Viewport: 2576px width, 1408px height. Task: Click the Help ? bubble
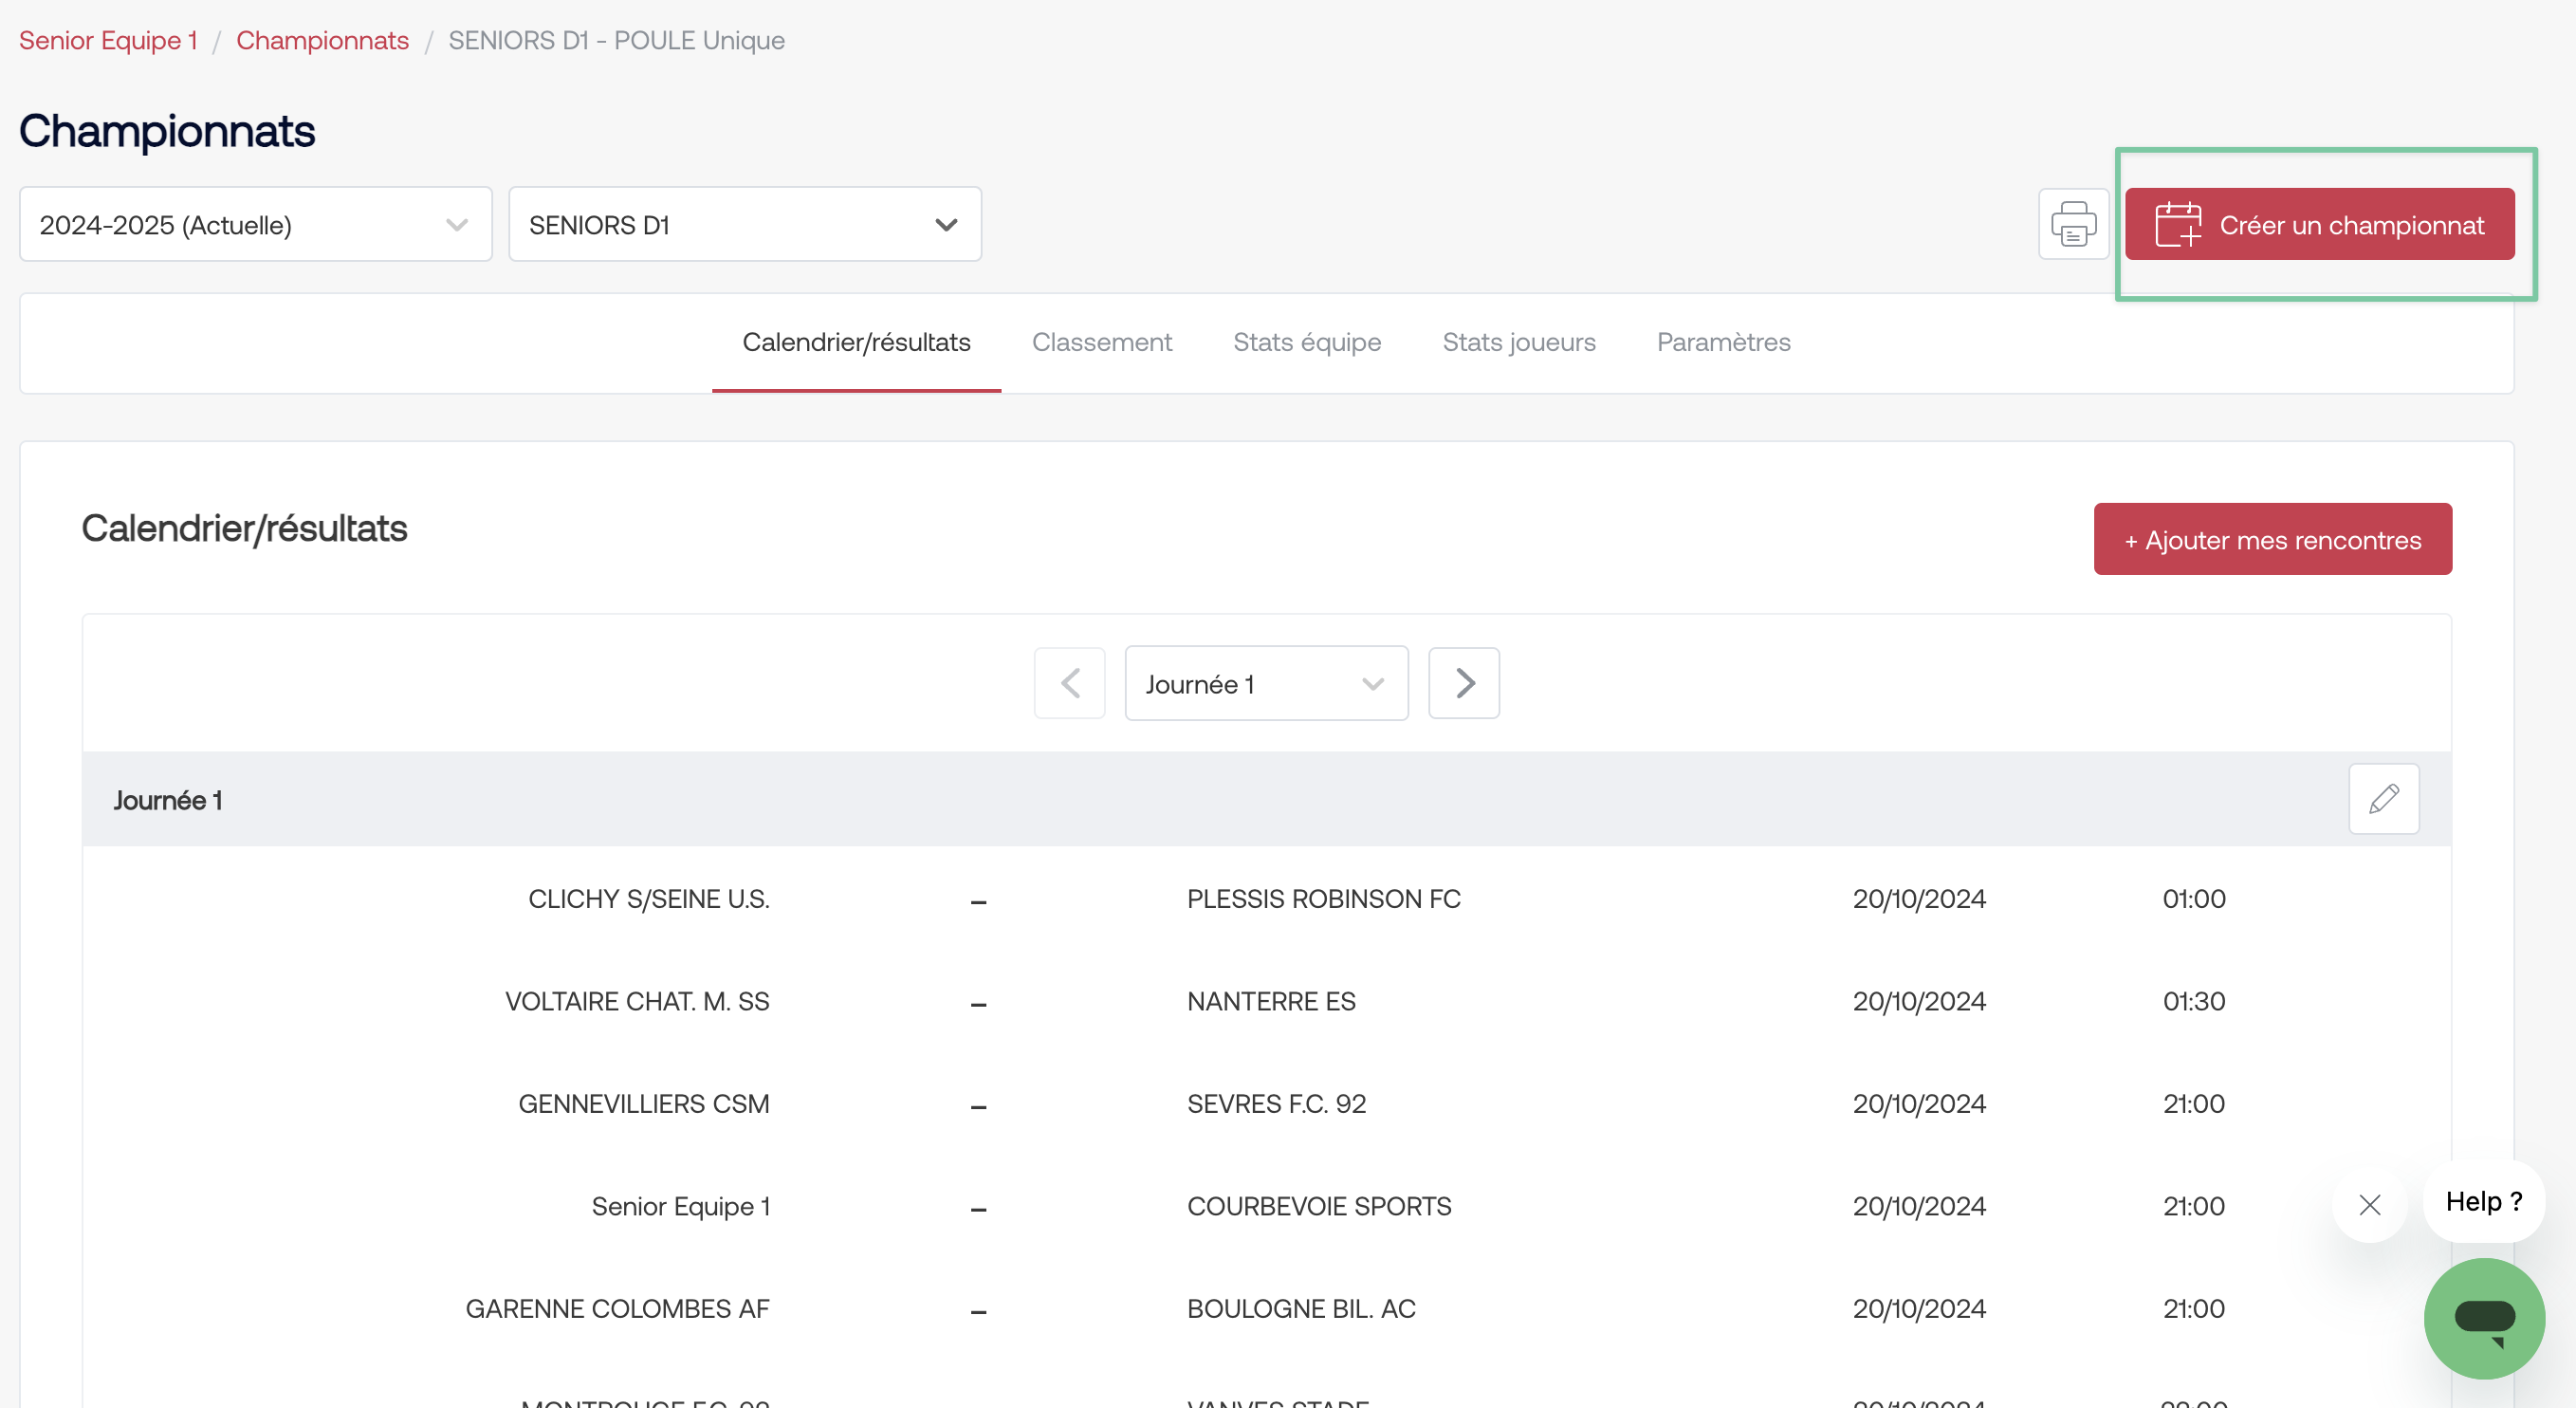tap(2483, 1201)
